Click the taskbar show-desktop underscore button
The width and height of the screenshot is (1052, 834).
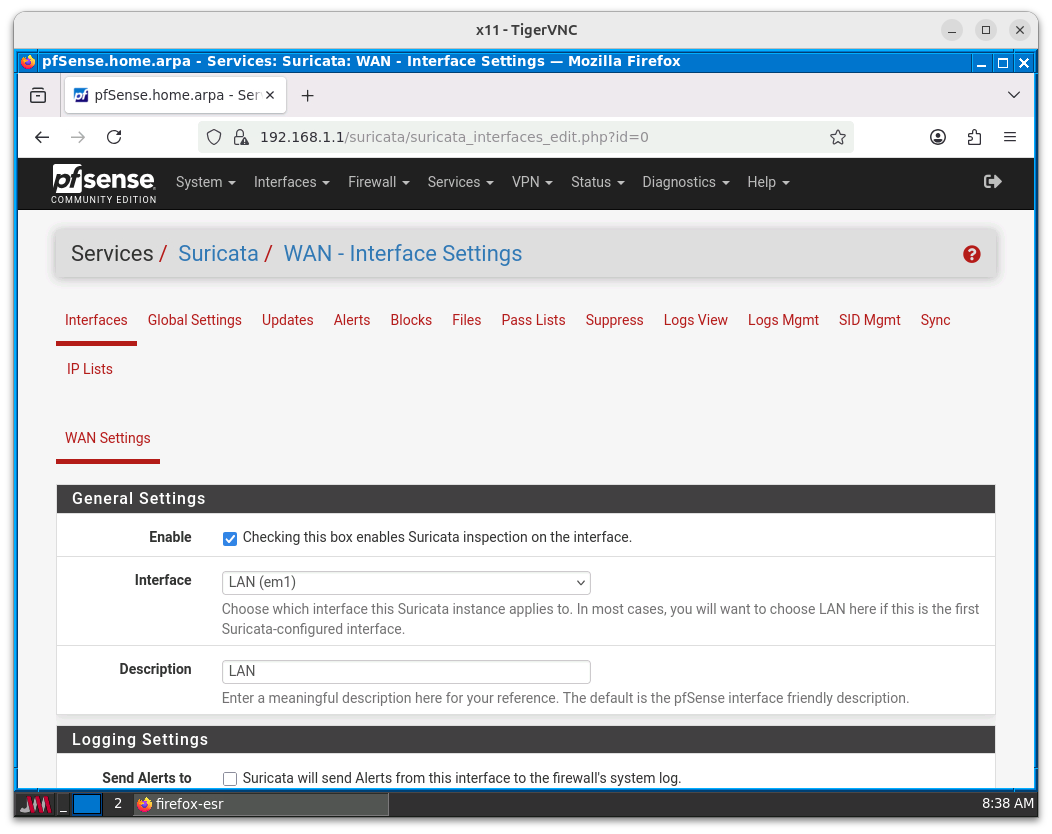63,804
